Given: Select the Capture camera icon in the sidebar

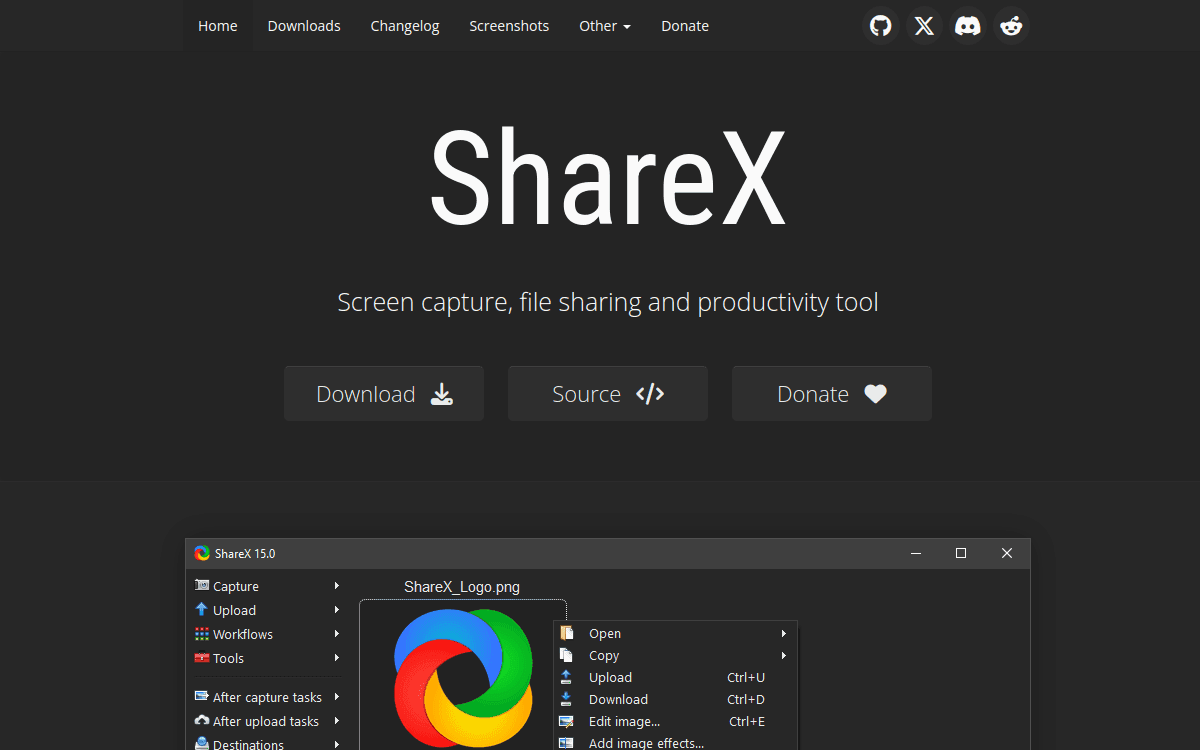Looking at the screenshot, I should click(x=202, y=586).
